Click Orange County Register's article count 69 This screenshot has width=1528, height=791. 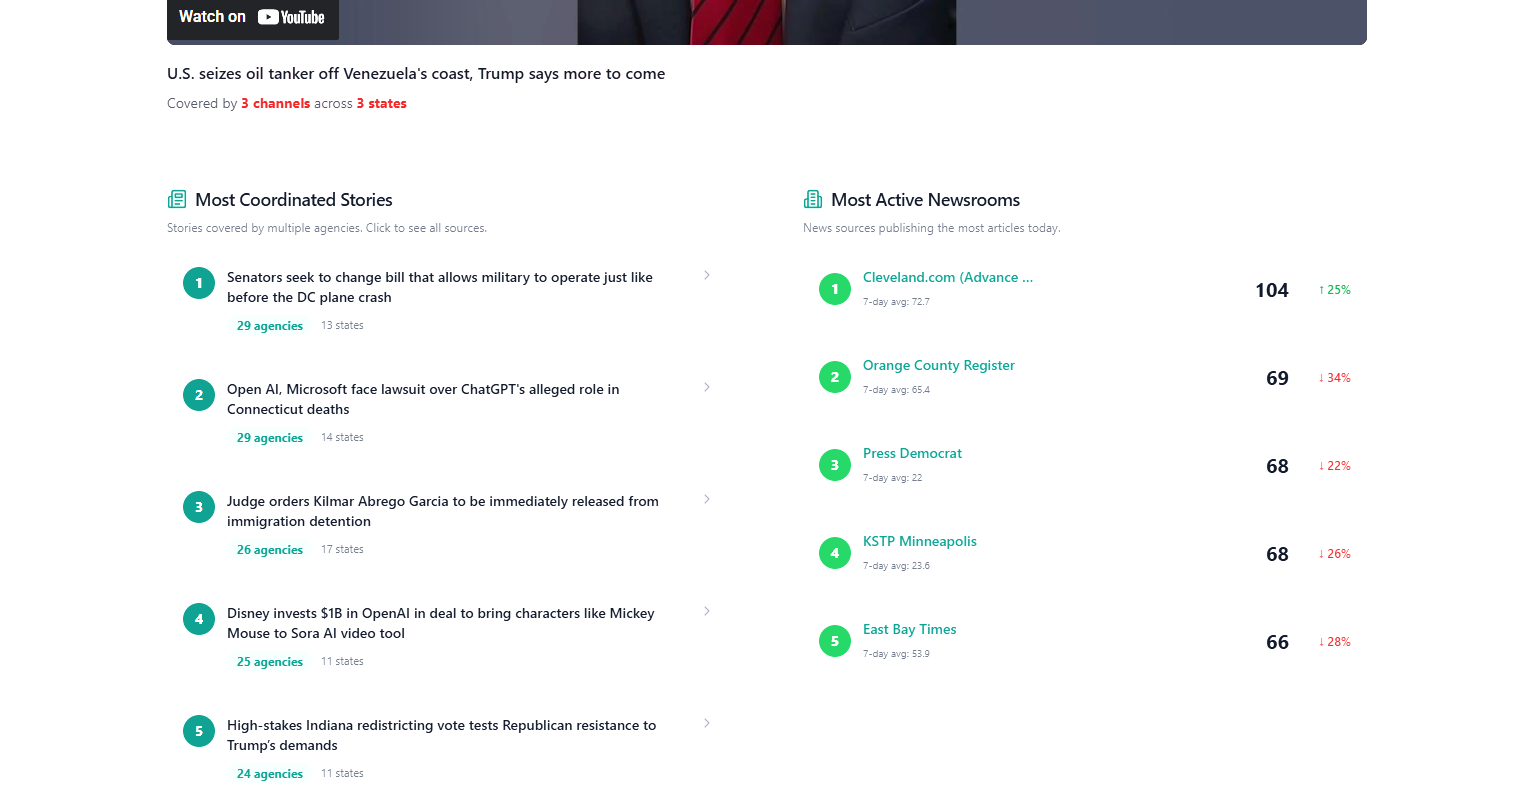1277,378
